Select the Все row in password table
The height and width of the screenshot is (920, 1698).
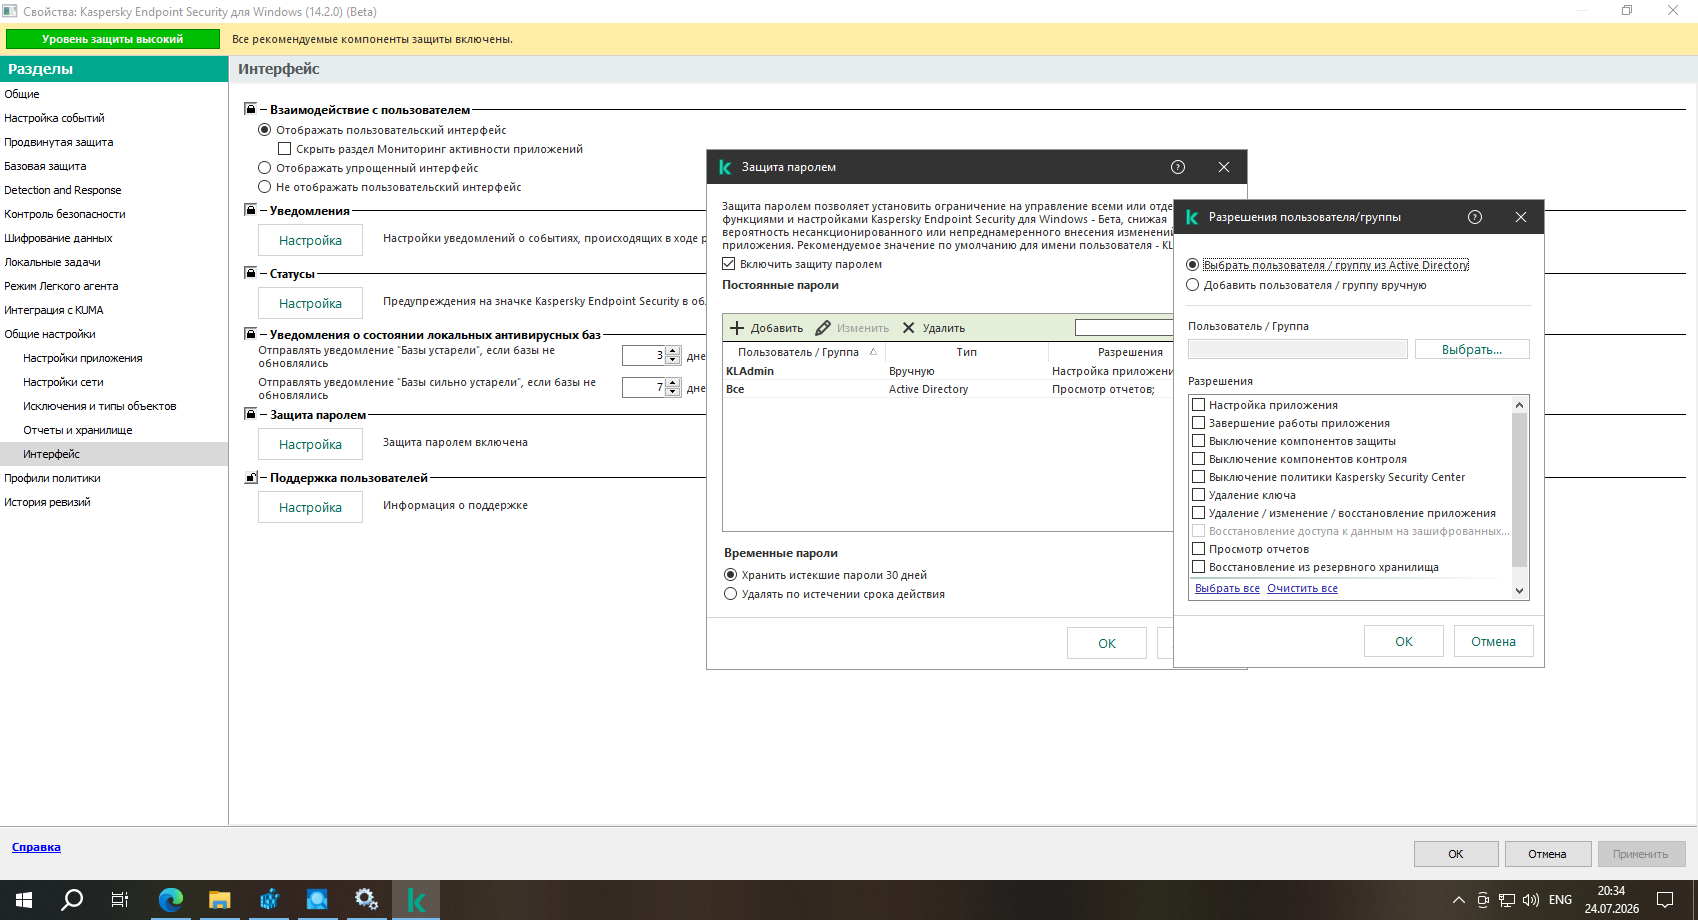[x=948, y=389]
